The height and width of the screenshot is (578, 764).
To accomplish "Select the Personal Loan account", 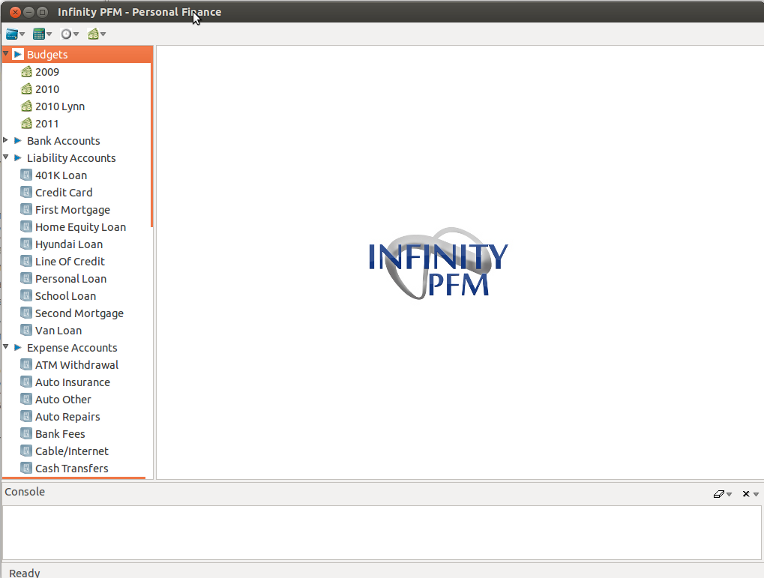I will (71, 279).
